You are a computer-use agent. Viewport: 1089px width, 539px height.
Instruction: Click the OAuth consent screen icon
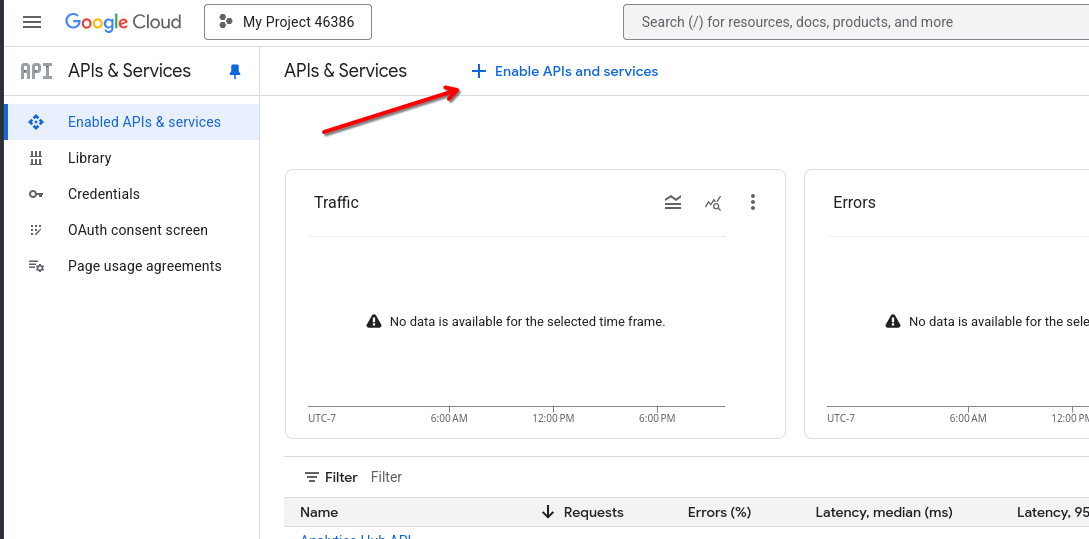(x=36, y=230)
